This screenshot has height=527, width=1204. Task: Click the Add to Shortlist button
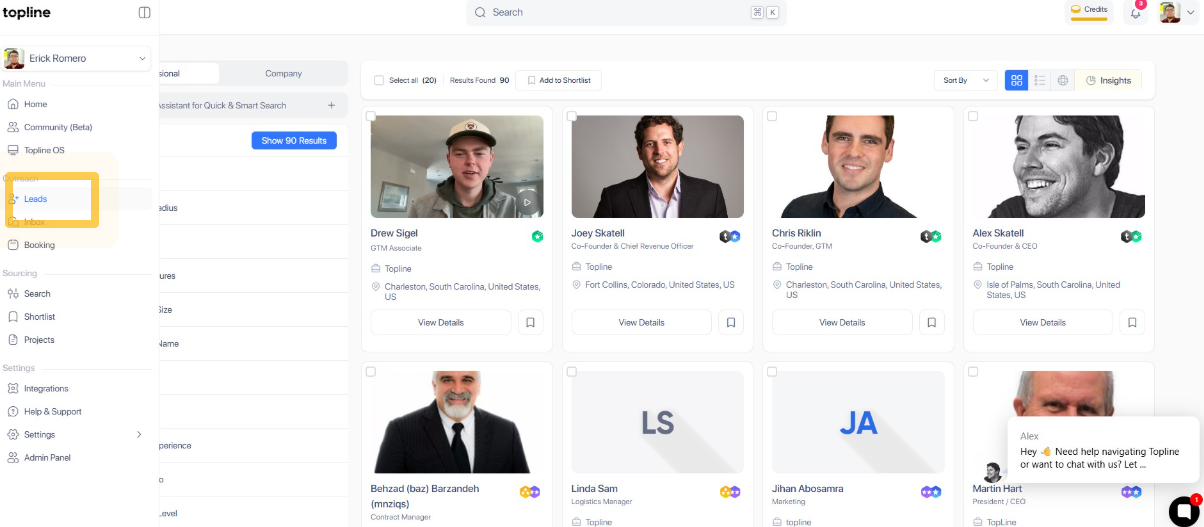(x=559, y=80)
